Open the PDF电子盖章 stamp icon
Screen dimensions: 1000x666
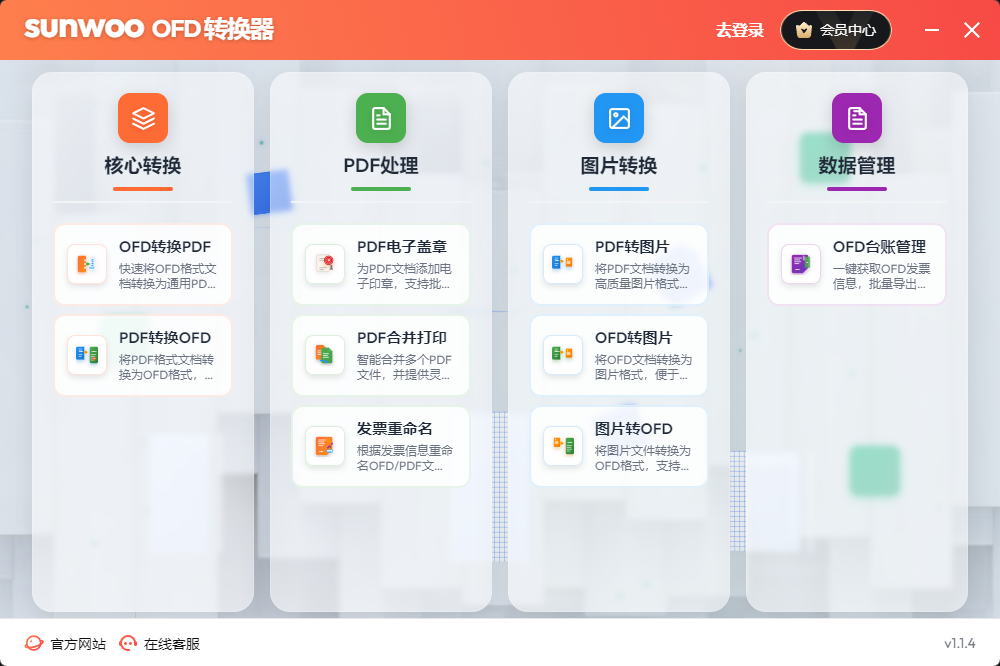[x=325, y=264]
